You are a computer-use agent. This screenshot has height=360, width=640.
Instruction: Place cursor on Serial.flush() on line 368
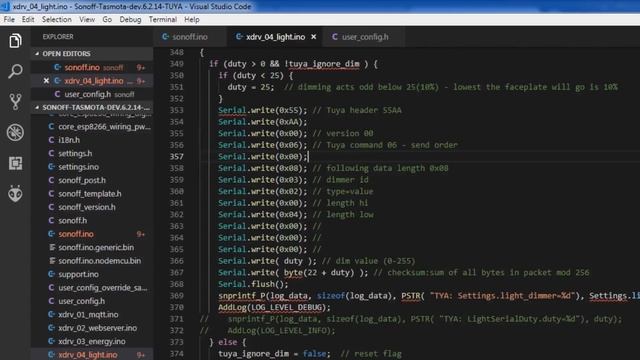[x=253, y=284]
